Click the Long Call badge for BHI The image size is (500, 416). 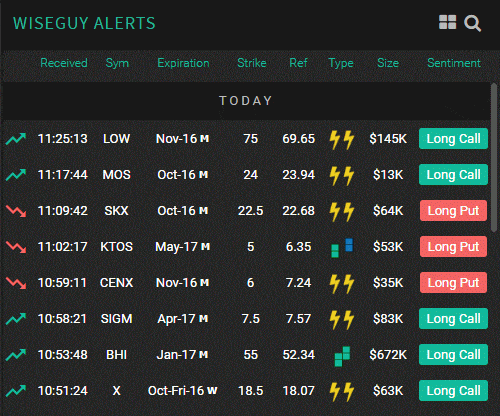[x=453, y=355]
